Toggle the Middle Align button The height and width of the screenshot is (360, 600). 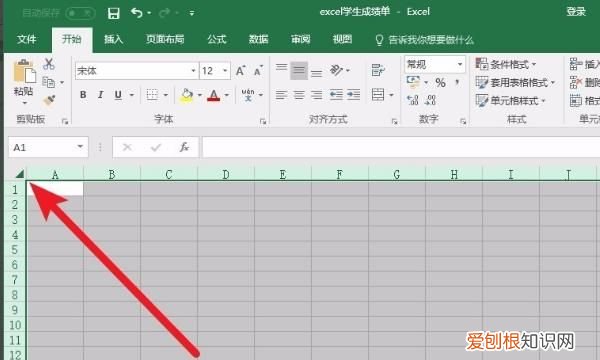point(299,70)
